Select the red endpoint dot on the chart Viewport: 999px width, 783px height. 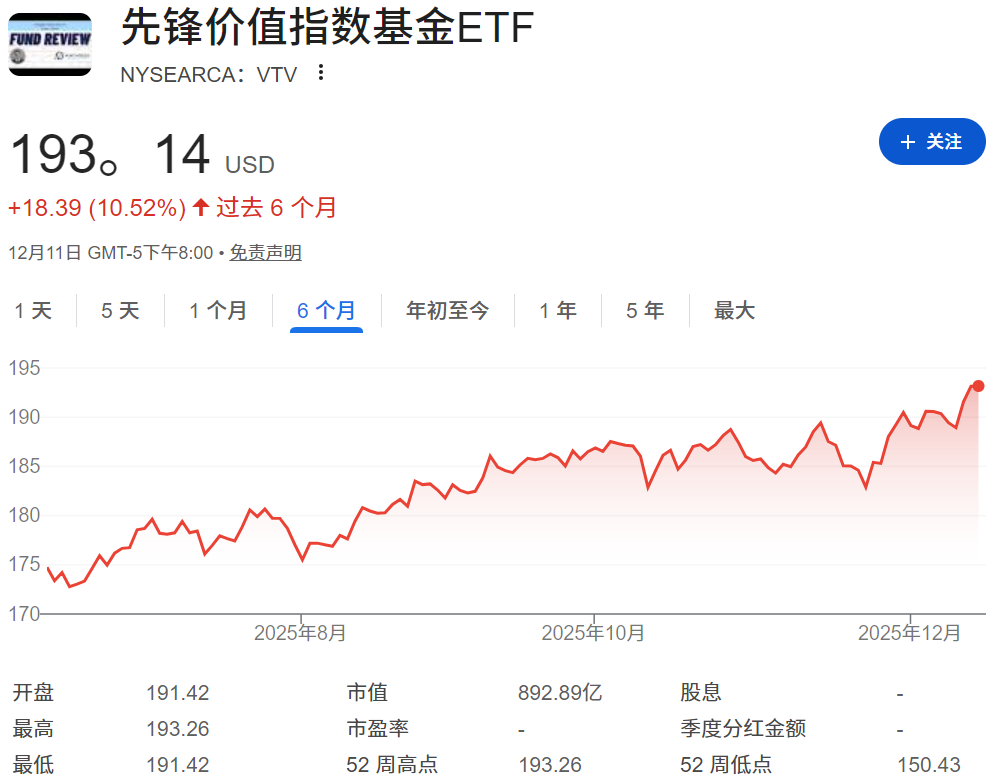point(977,385)
